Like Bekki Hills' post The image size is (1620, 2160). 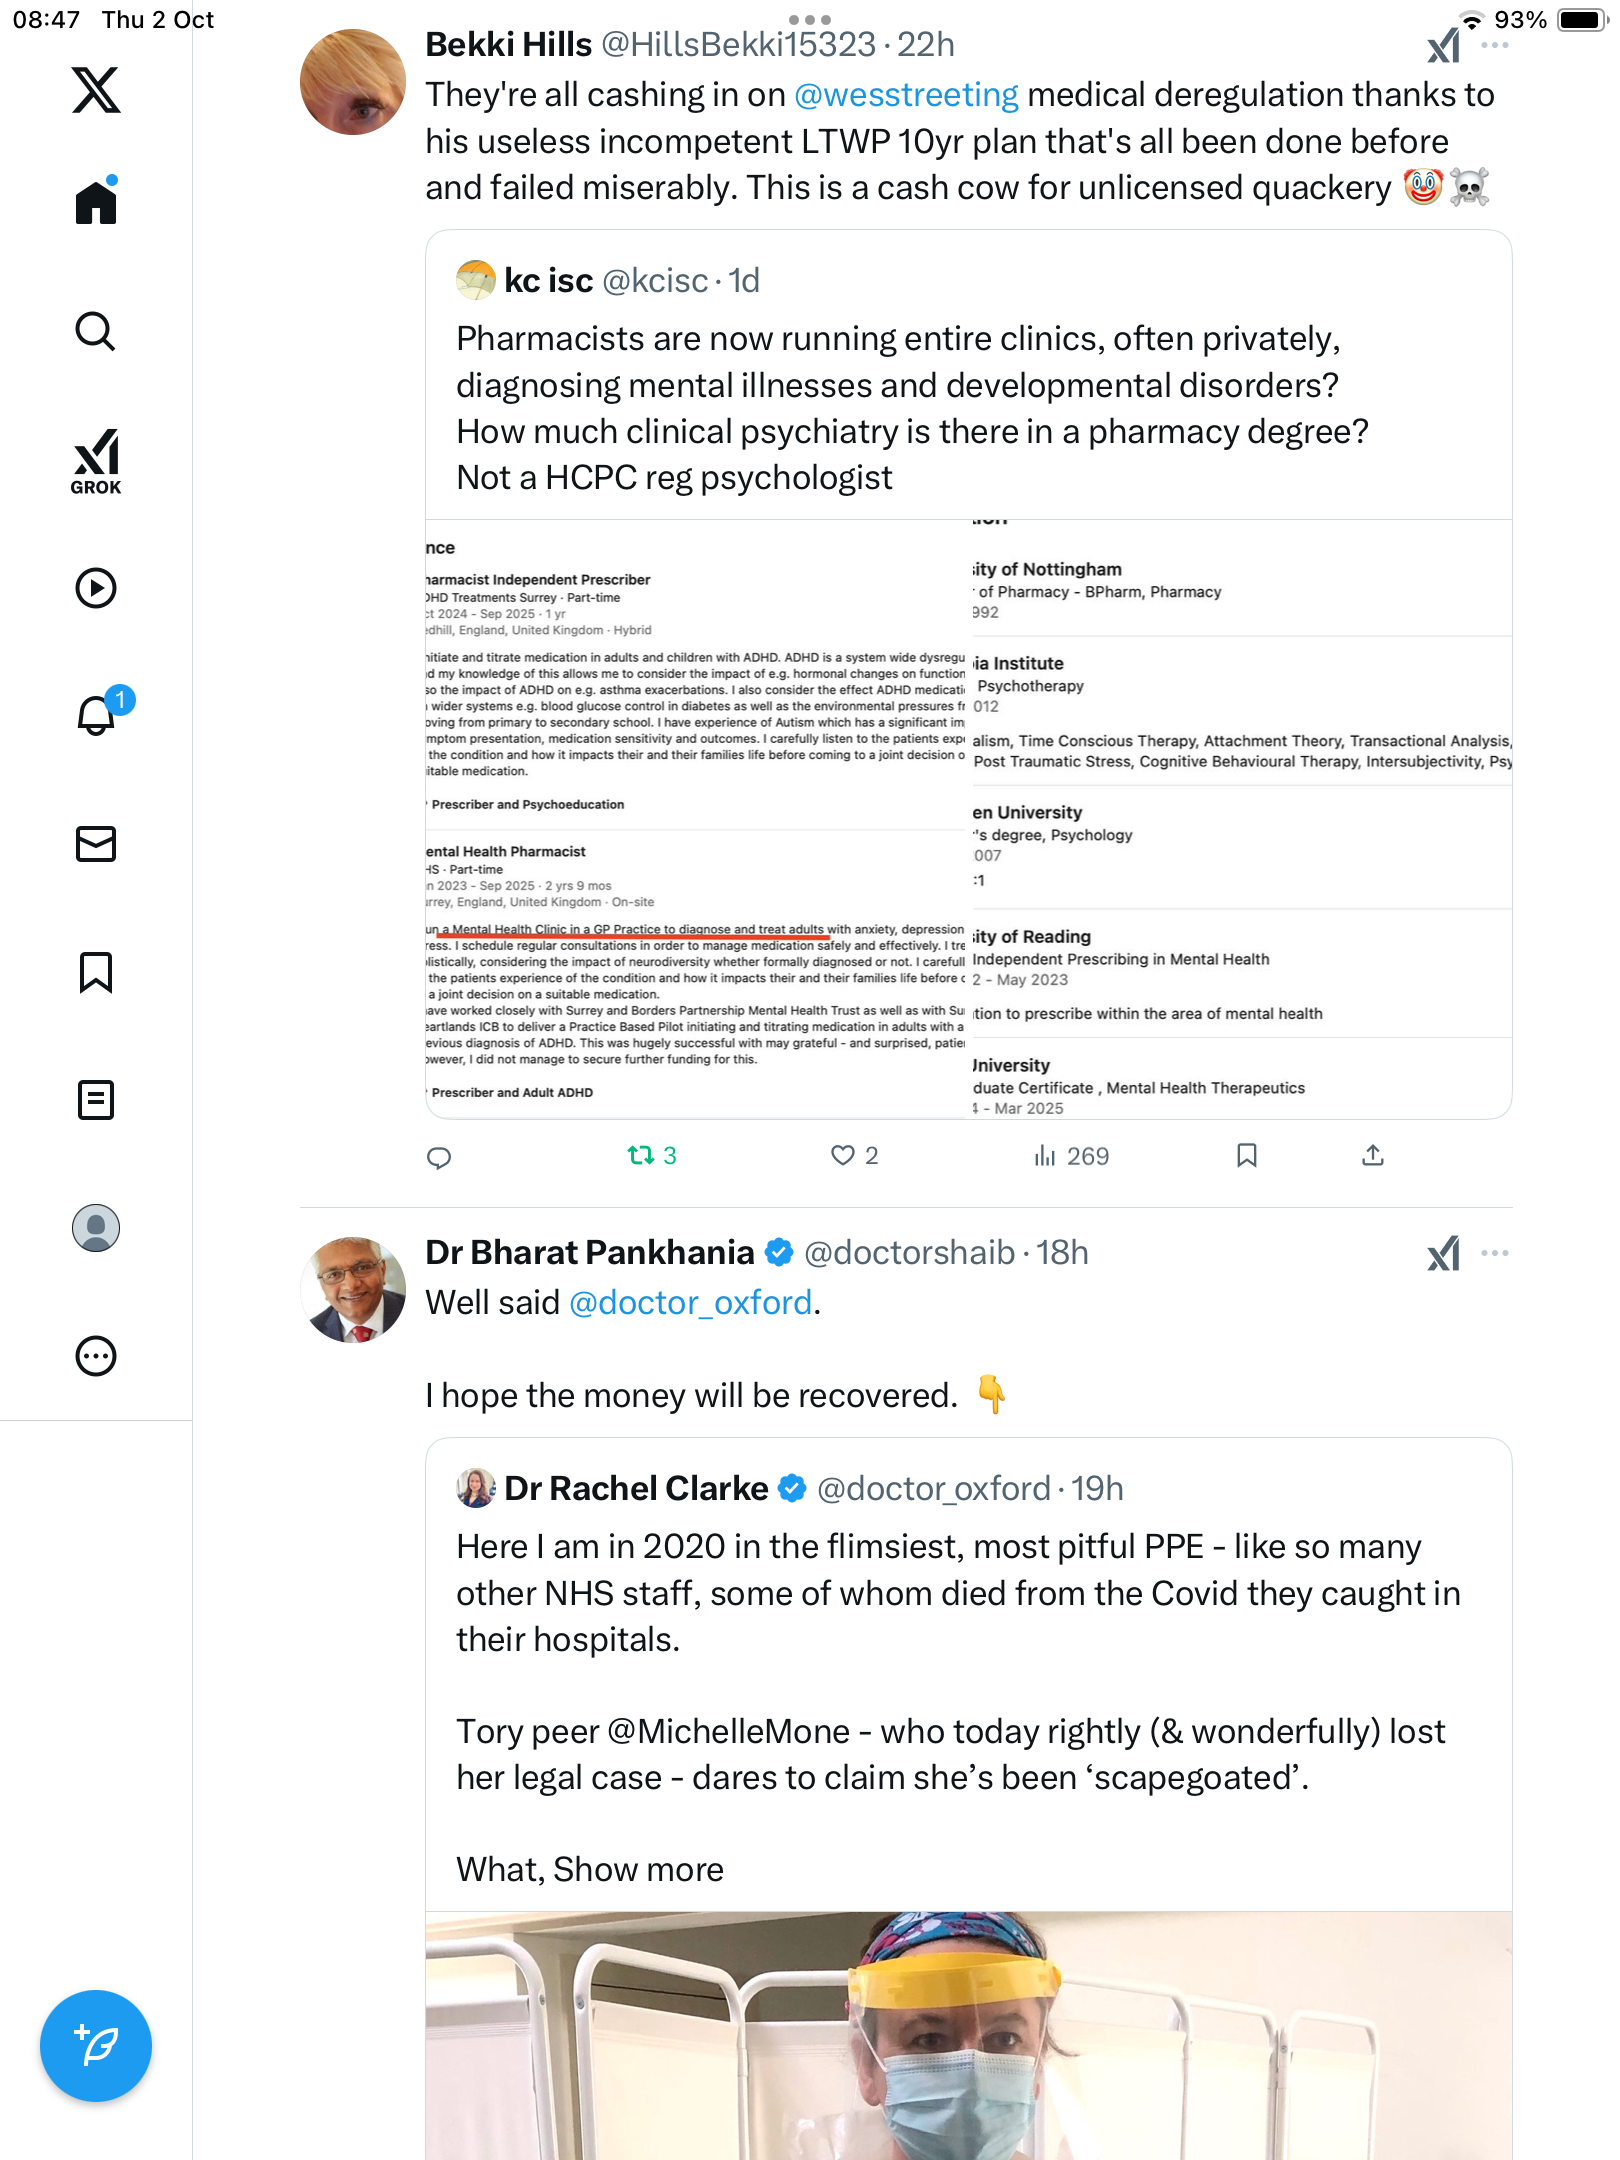[x=843, y=1156]
